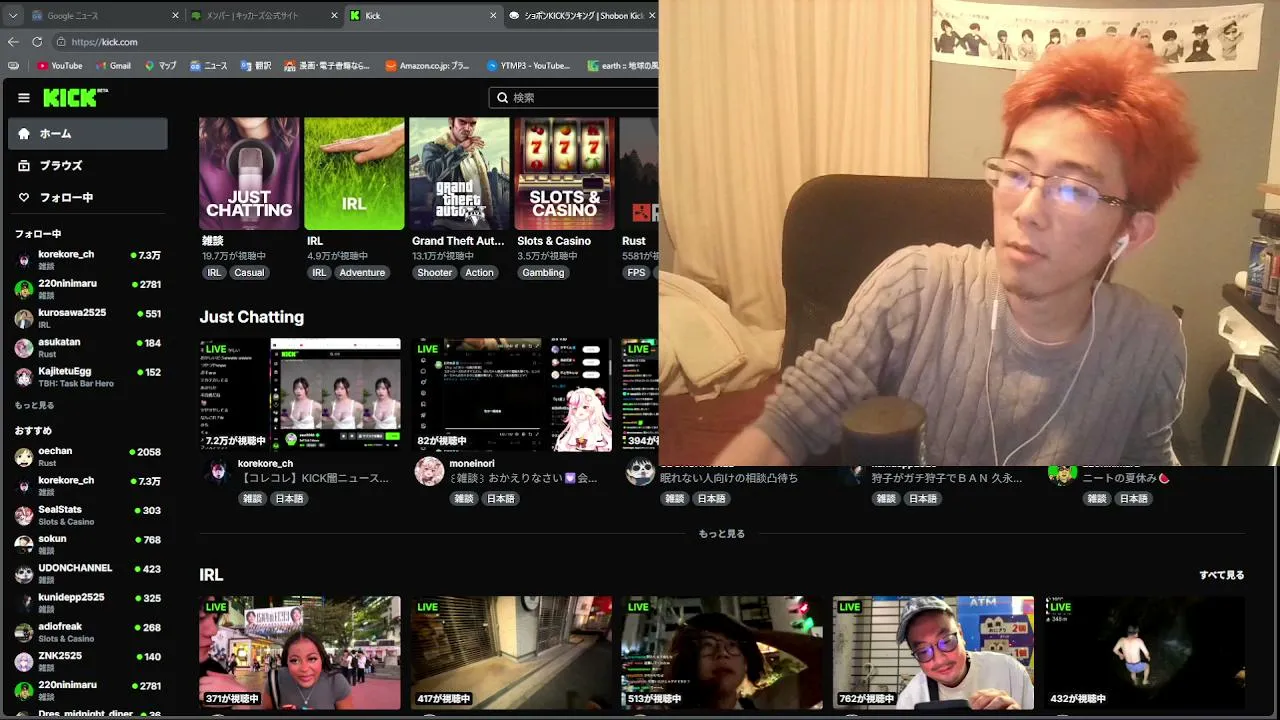Click UDONCHANNEL avatar in the sidebar
Screen dimensions: 1280x720
24,574
